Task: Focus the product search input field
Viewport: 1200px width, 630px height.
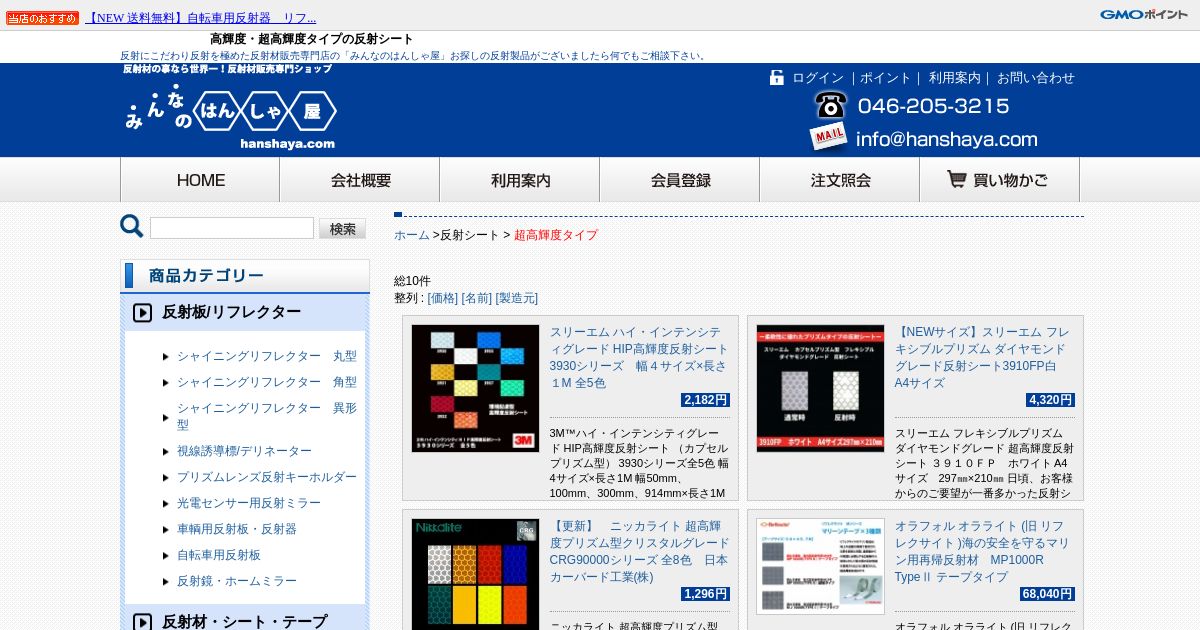Action: click(x=232, y=228)
